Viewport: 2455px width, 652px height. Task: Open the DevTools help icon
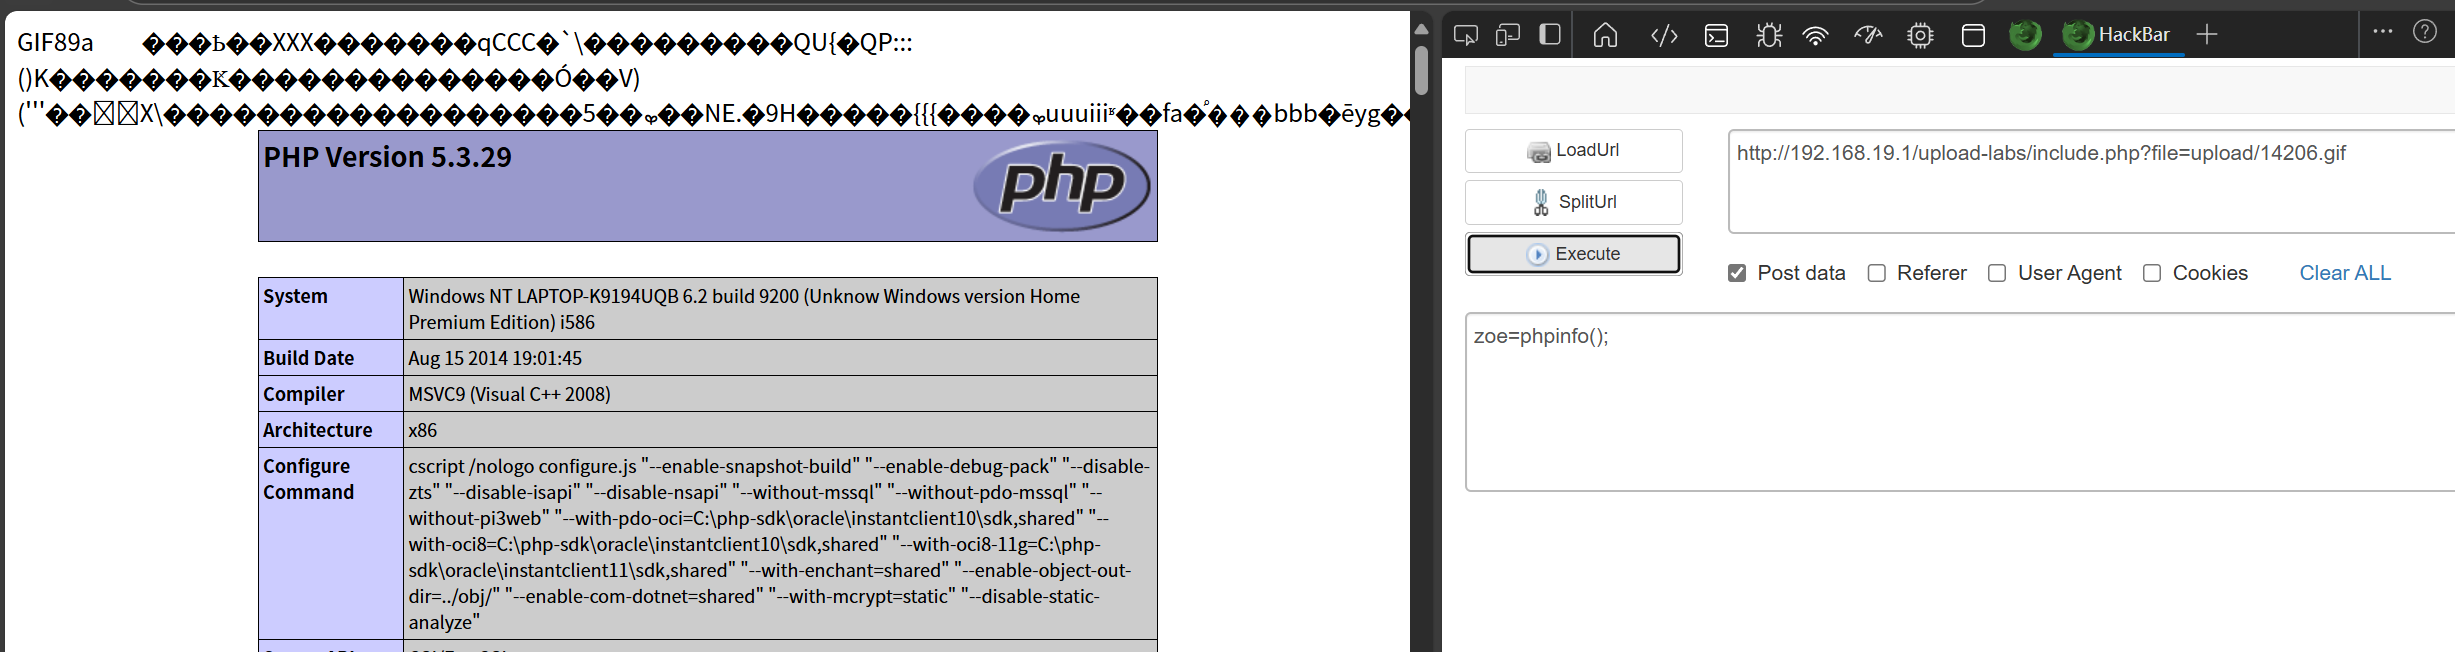pyautogui.click(x=2425, y=31)
